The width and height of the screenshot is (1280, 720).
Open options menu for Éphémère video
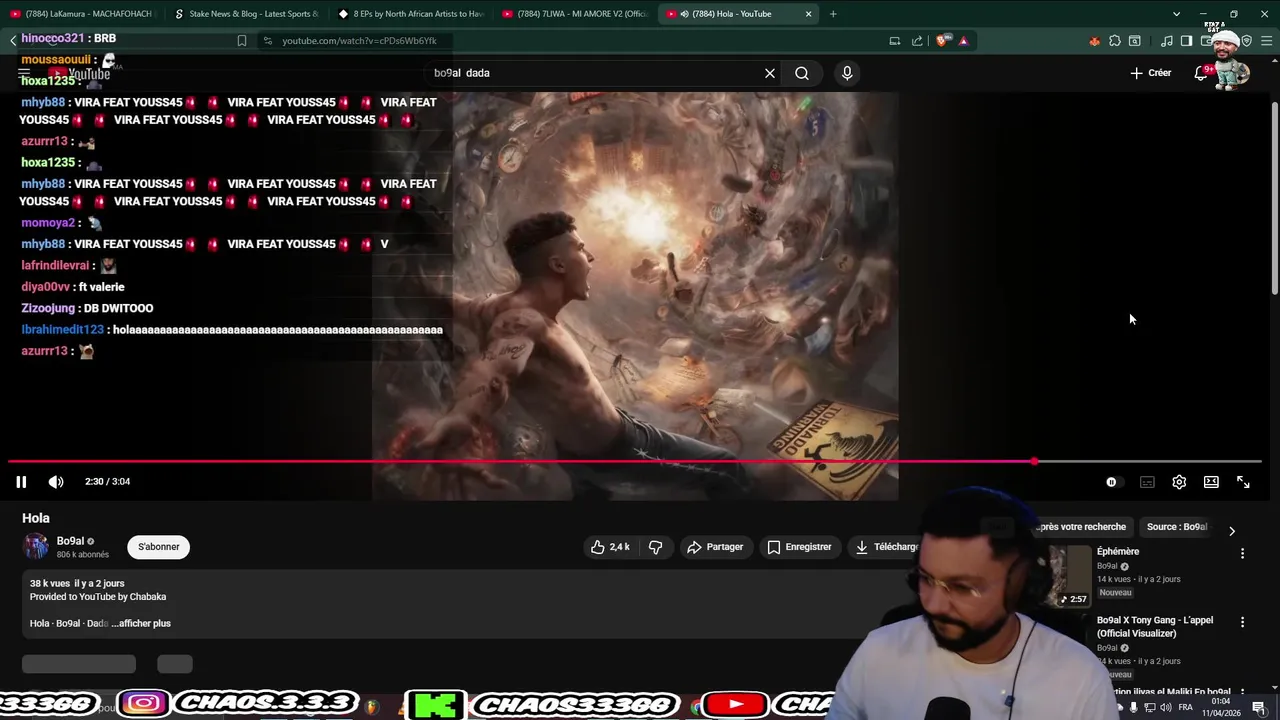[x=1242, y=553]
